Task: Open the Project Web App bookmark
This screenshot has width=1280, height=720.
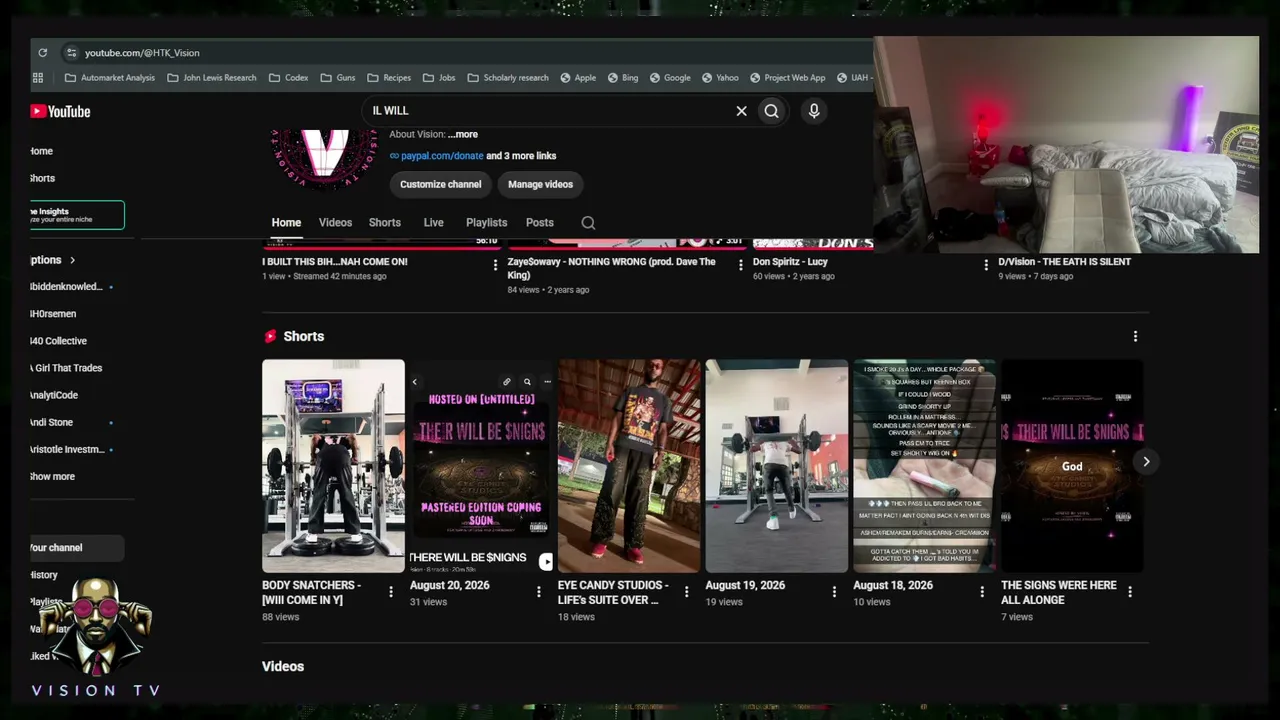Action: pos(787,78)
